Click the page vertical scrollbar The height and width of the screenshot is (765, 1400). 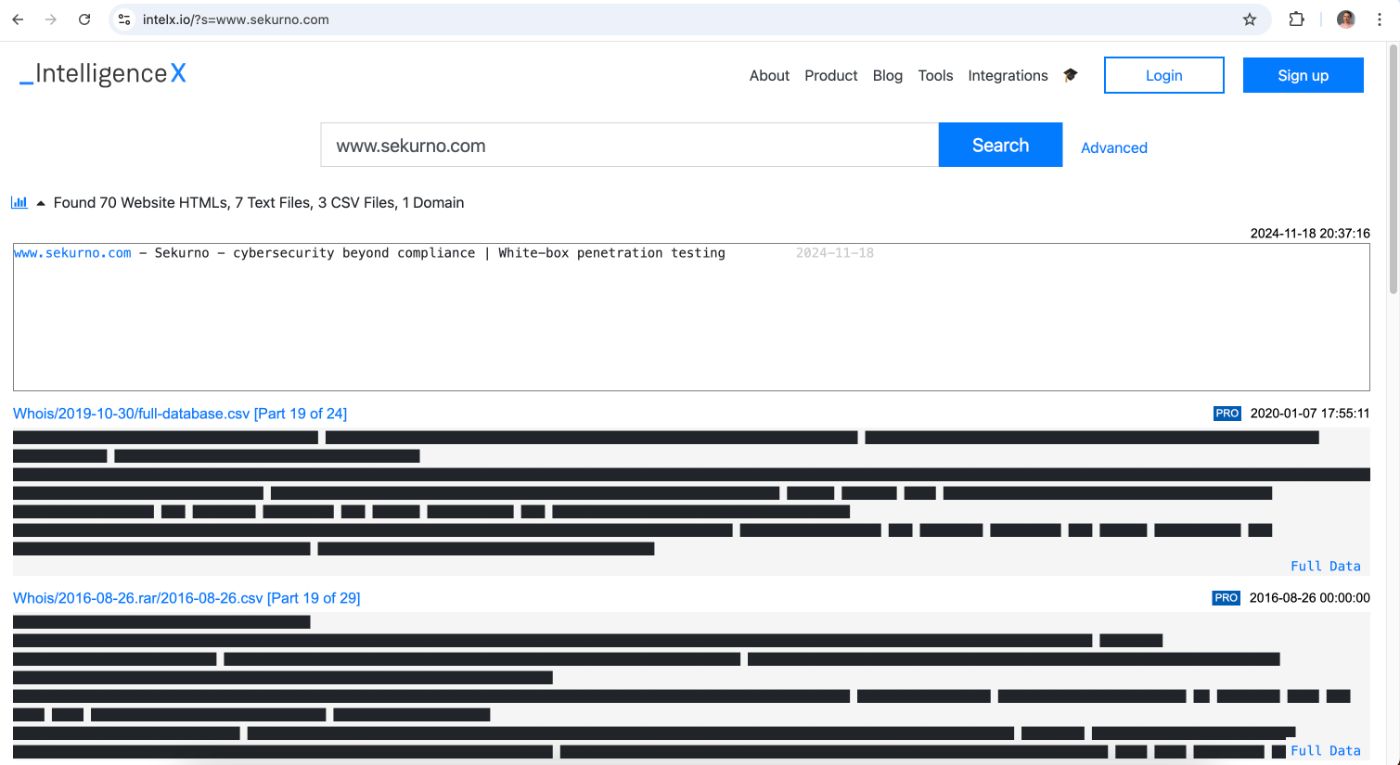pos(1393,170)
